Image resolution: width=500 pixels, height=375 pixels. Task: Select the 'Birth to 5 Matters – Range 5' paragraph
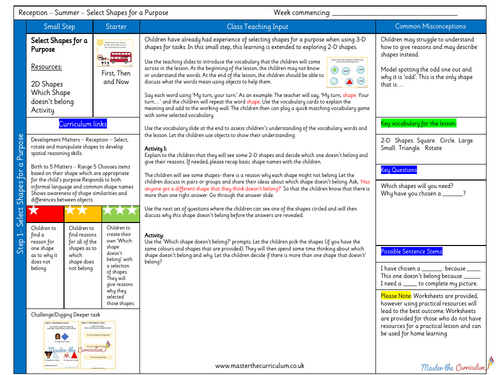[x=82, y=183]
